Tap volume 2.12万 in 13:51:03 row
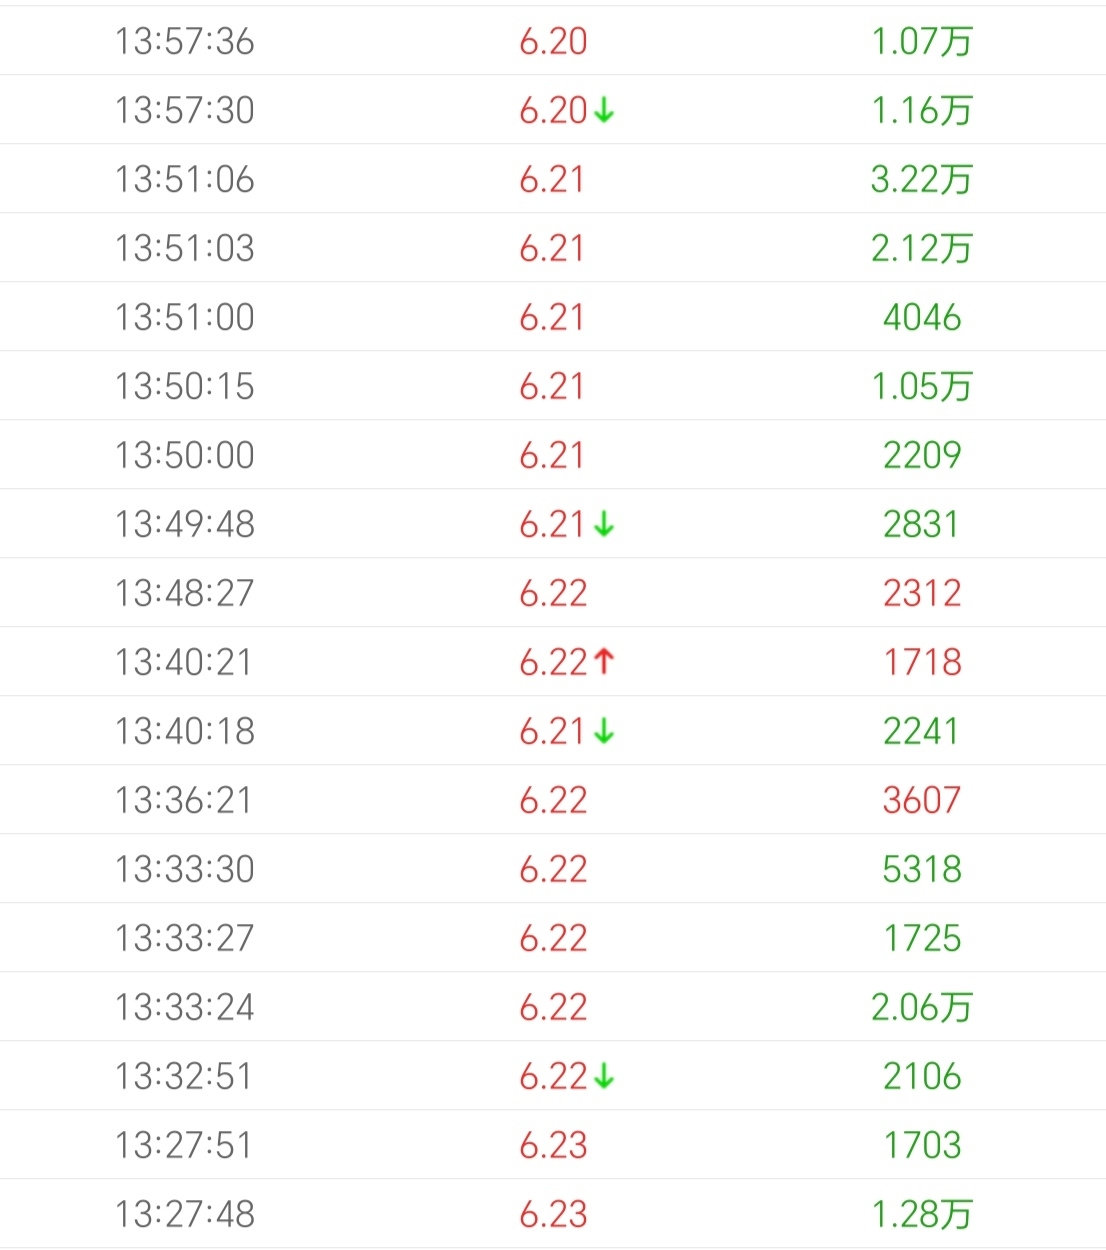The width and height of the screenshot is (1106, 1250). click(x=922, y=248)
